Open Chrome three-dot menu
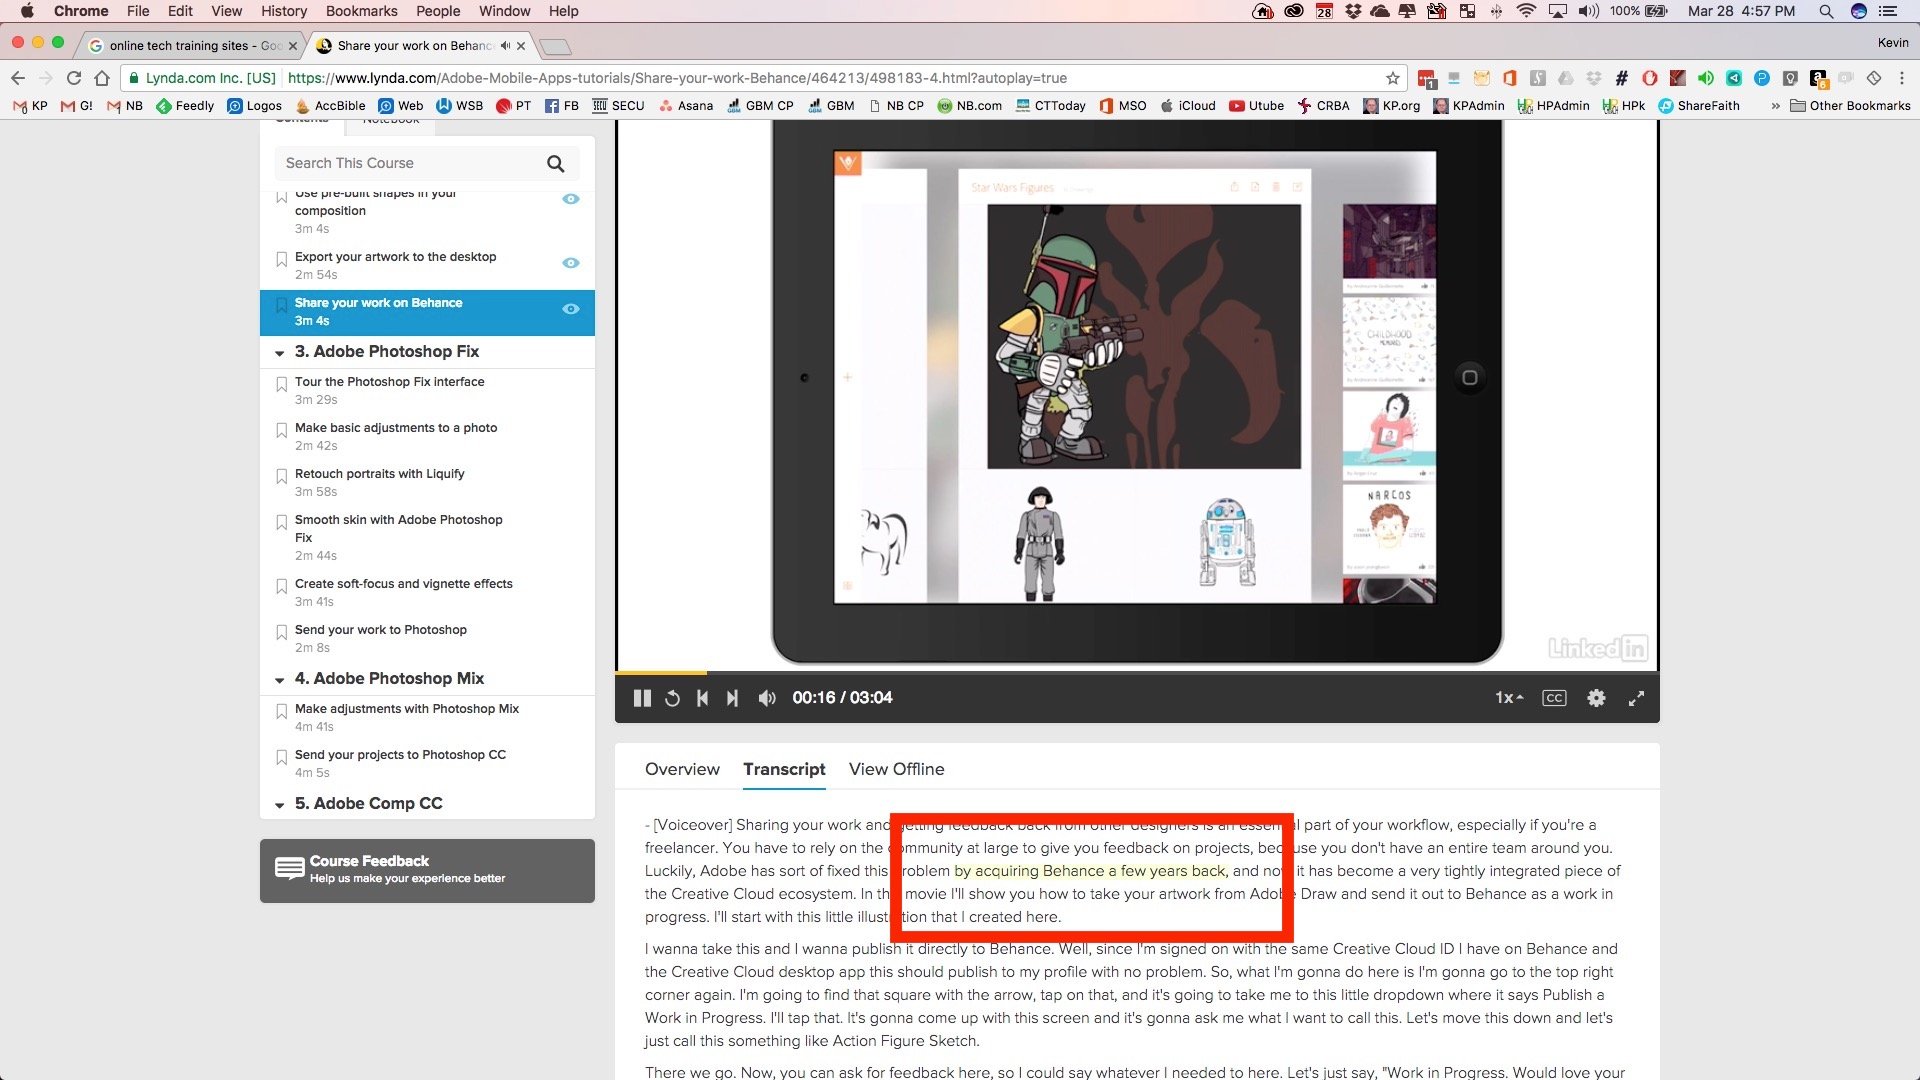1920x1080 pixels. coord(1902,78)
